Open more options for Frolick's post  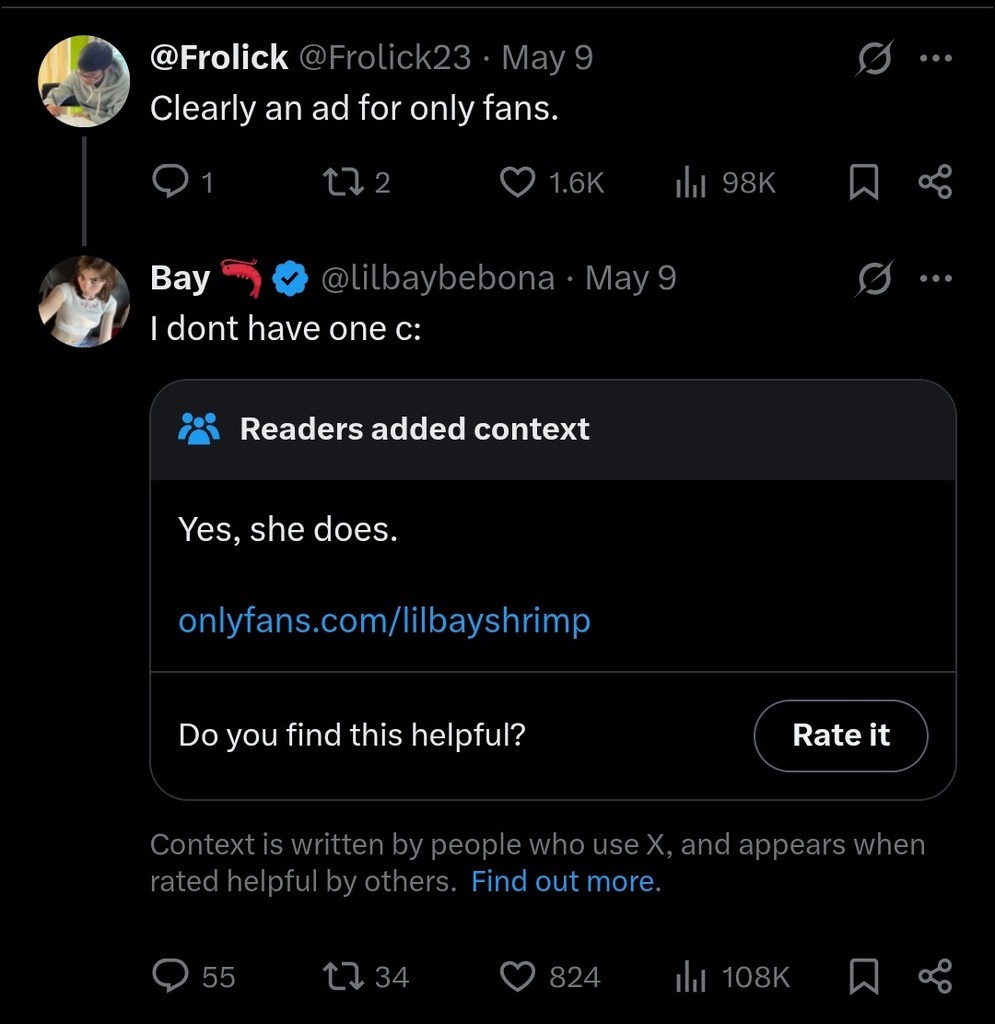935,59
